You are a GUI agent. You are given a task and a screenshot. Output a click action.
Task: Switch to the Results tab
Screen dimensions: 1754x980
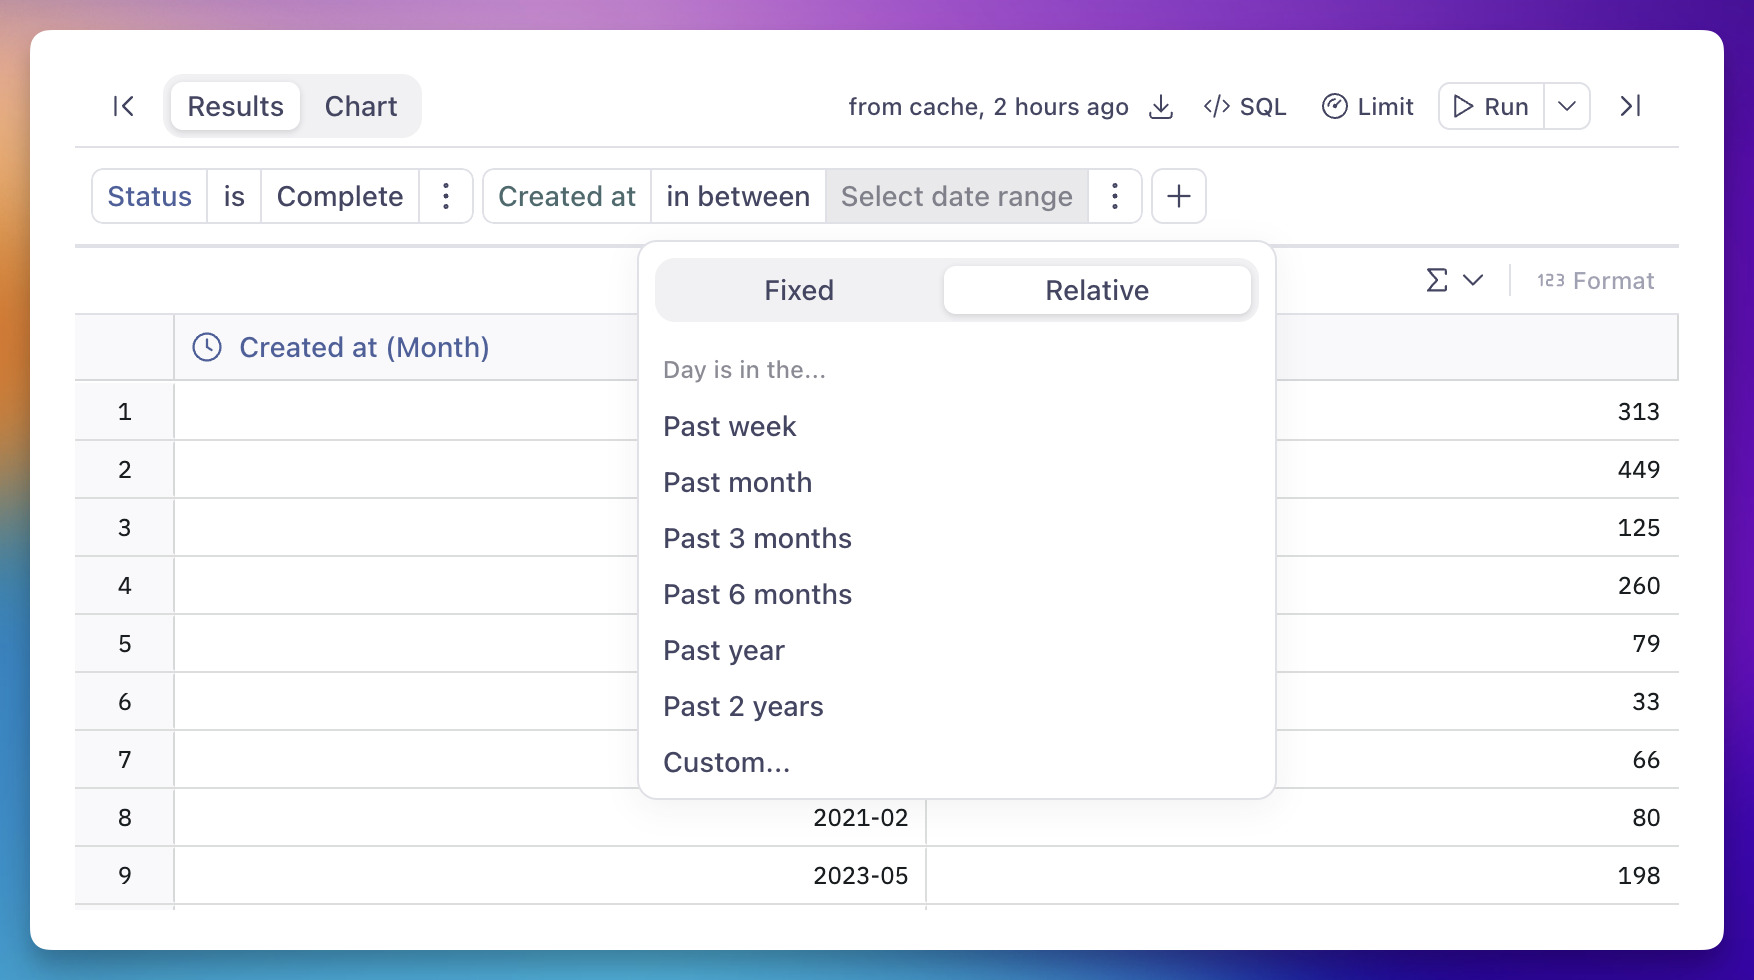pyautogui.click(x=235, y=106)
